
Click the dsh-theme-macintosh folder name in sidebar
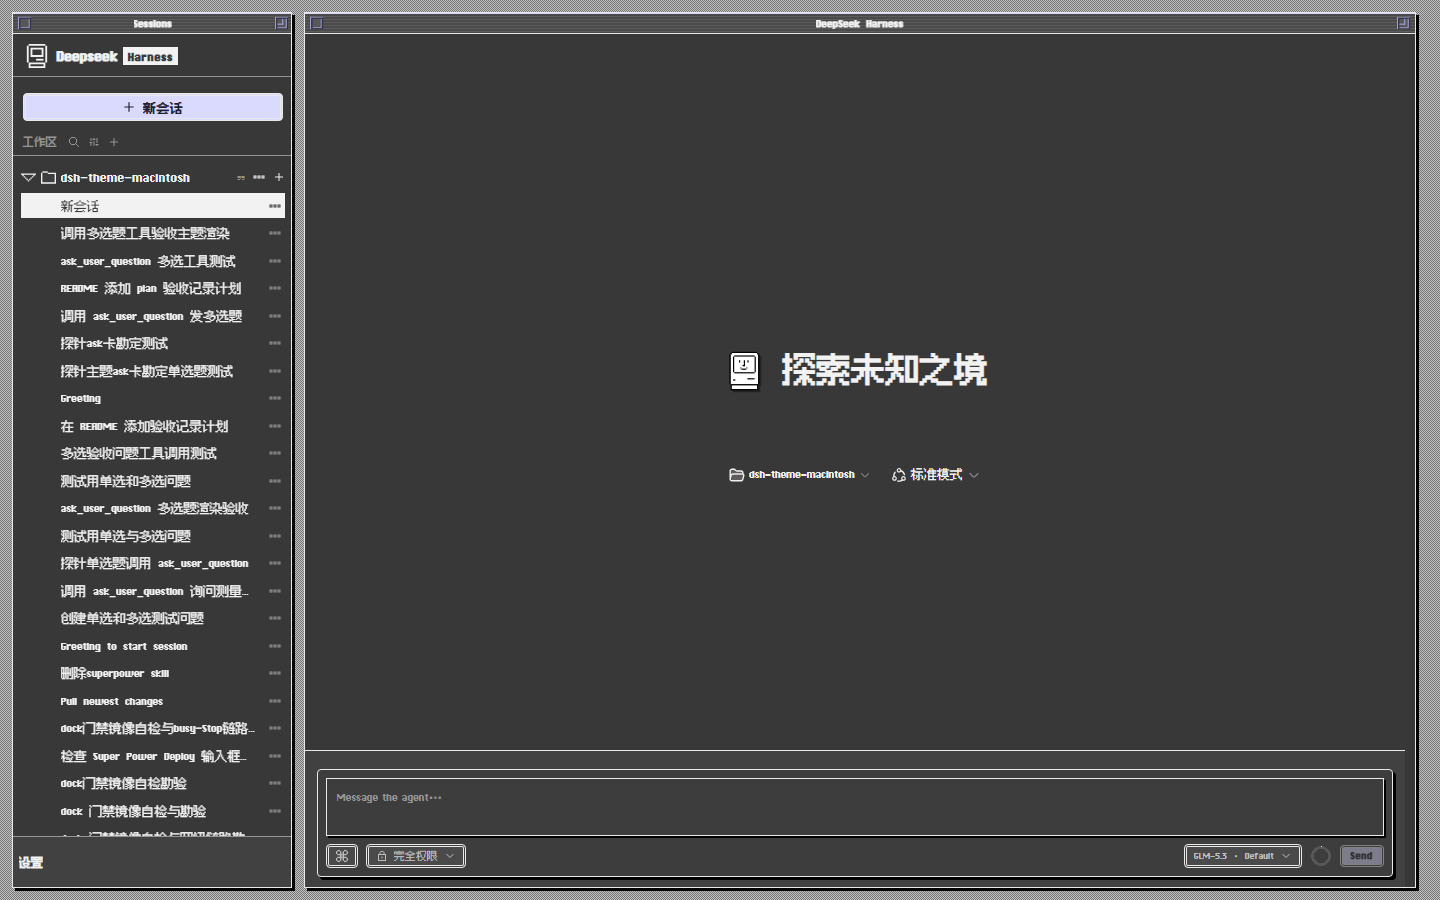tap(125, 177)
